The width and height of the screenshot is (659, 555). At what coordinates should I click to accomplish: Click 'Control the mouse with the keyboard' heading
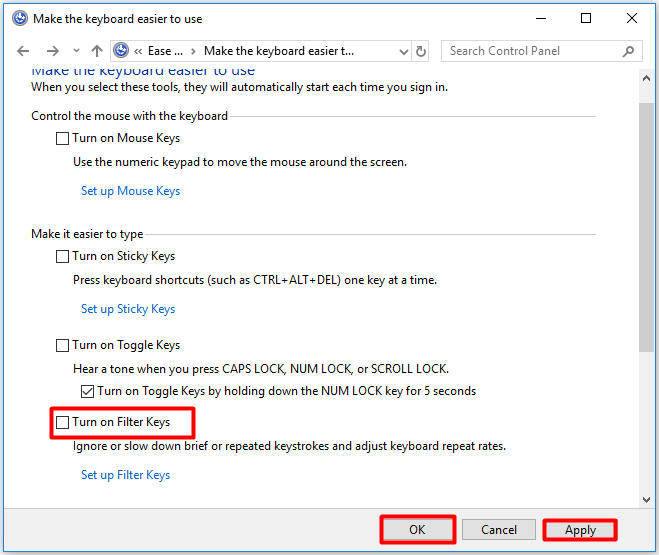(129, 116)
